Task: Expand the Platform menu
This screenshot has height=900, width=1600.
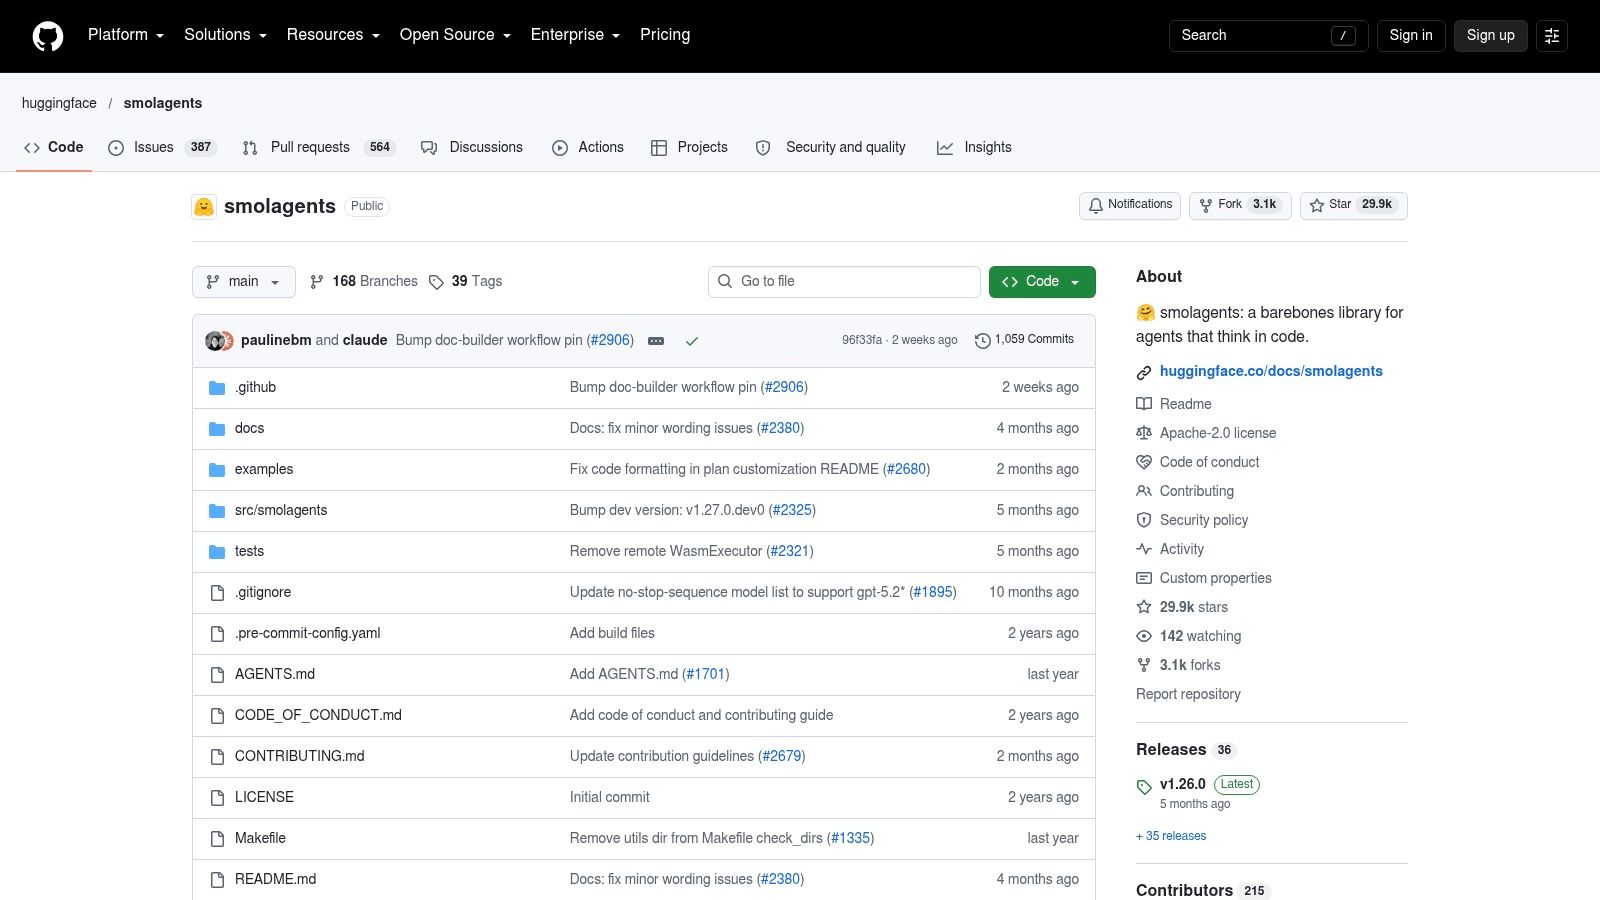Action: coord(126,35)
